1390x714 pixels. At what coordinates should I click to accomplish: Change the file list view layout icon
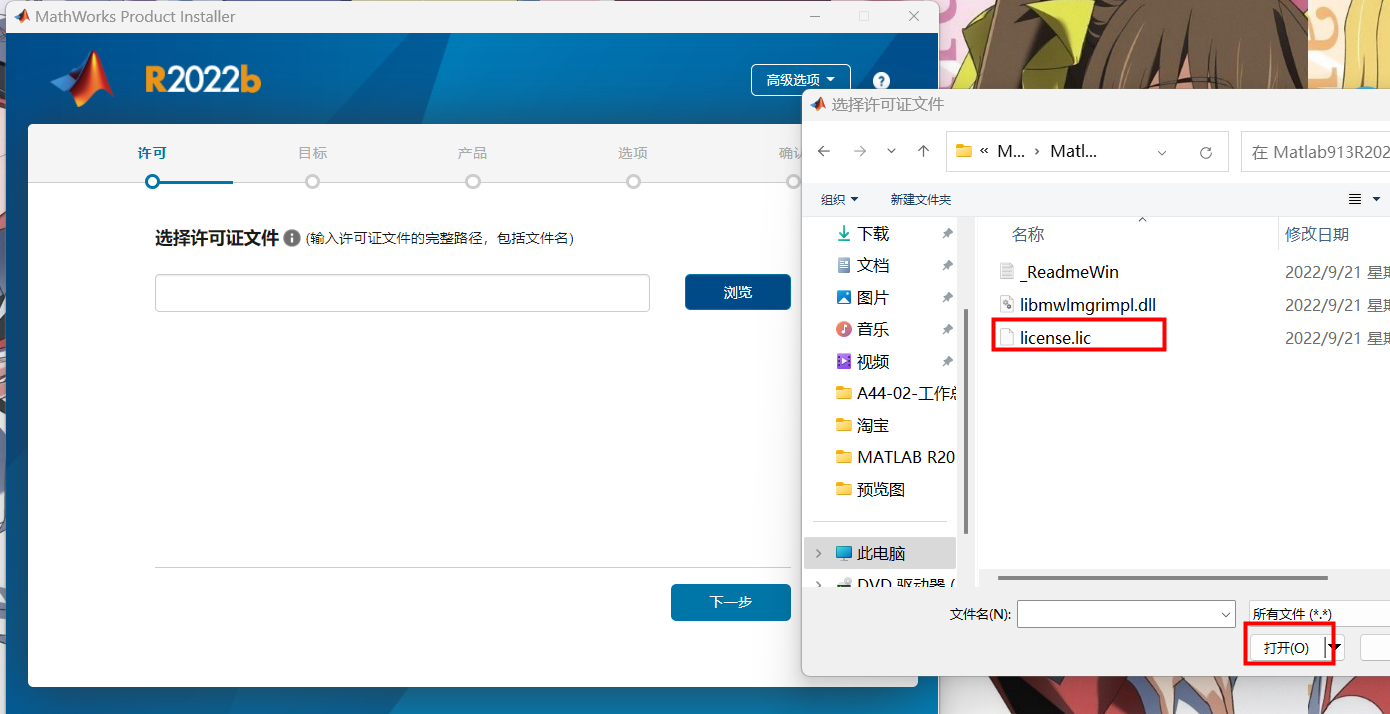(x=1355, y=199)
